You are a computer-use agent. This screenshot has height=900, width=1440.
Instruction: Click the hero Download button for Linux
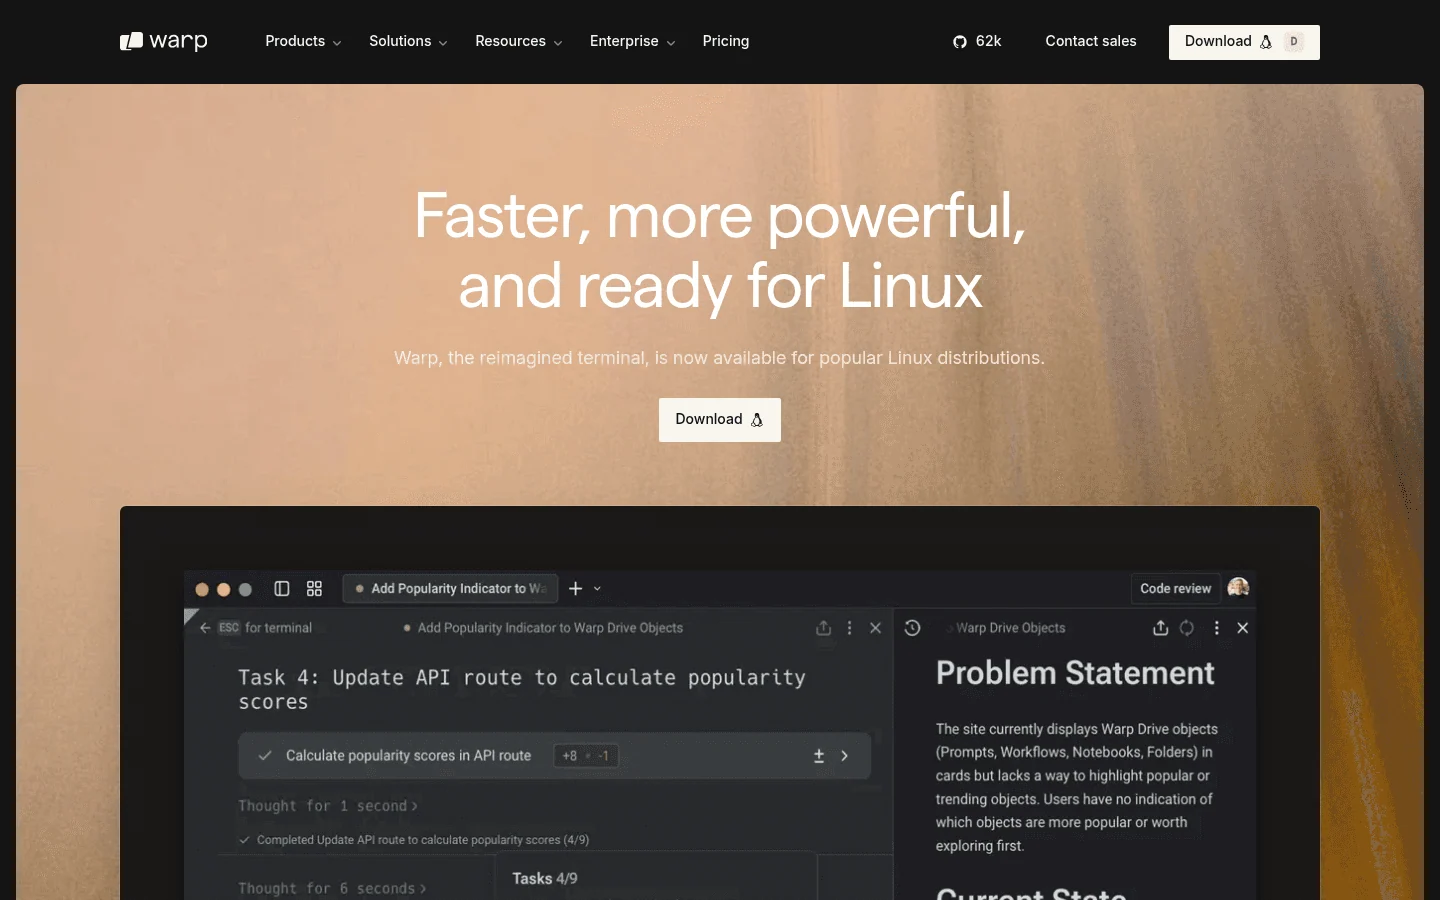tap(720, 420)
